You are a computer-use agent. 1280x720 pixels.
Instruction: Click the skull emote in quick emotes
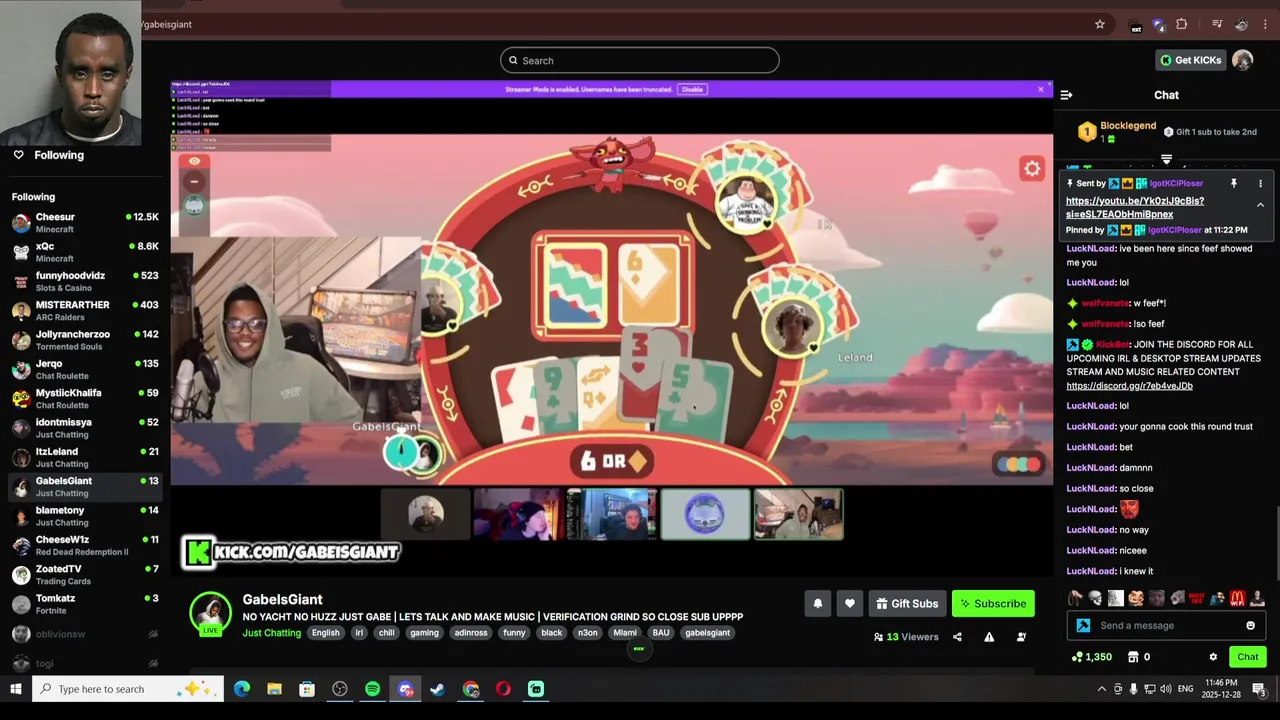pyautogui.click(x=1095, y=599)
